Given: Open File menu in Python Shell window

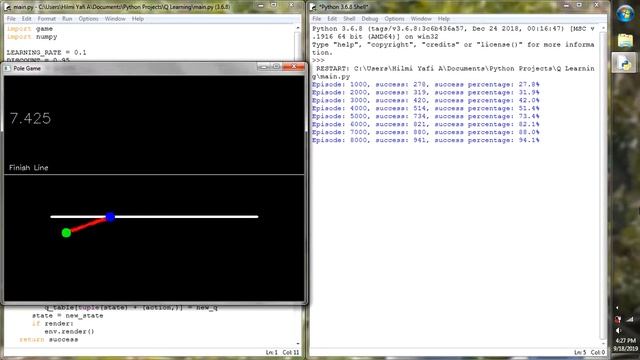Looking at the screenshot, I should pos(317,19).
